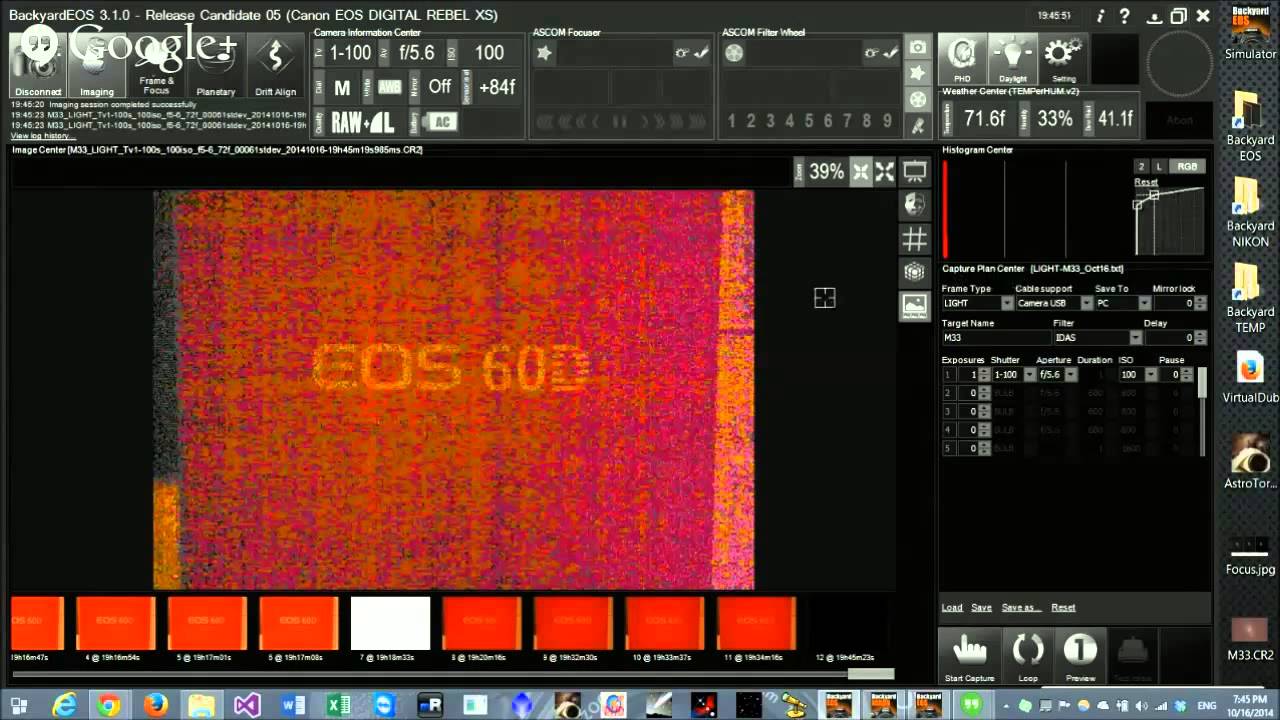The height and width of the screenshot is (720, 1280).
Task: Open row 1 Aperture f/5.6 dropdown
Action: coord(1071,375)
